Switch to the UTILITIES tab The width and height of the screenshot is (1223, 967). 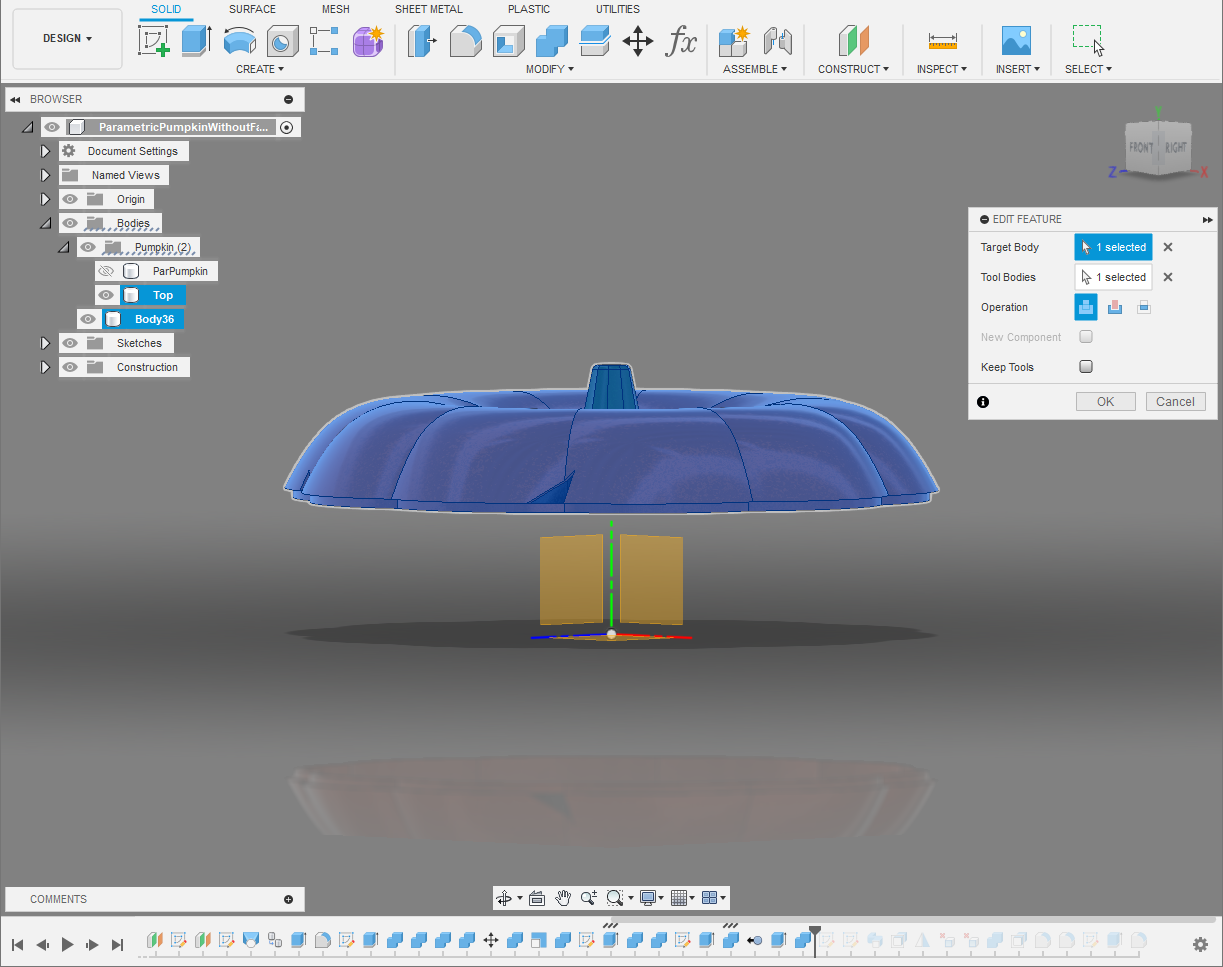click(x=618, y=9)
